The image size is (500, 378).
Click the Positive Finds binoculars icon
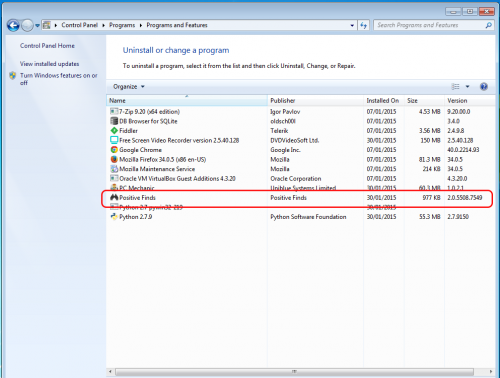coord(114,198)
